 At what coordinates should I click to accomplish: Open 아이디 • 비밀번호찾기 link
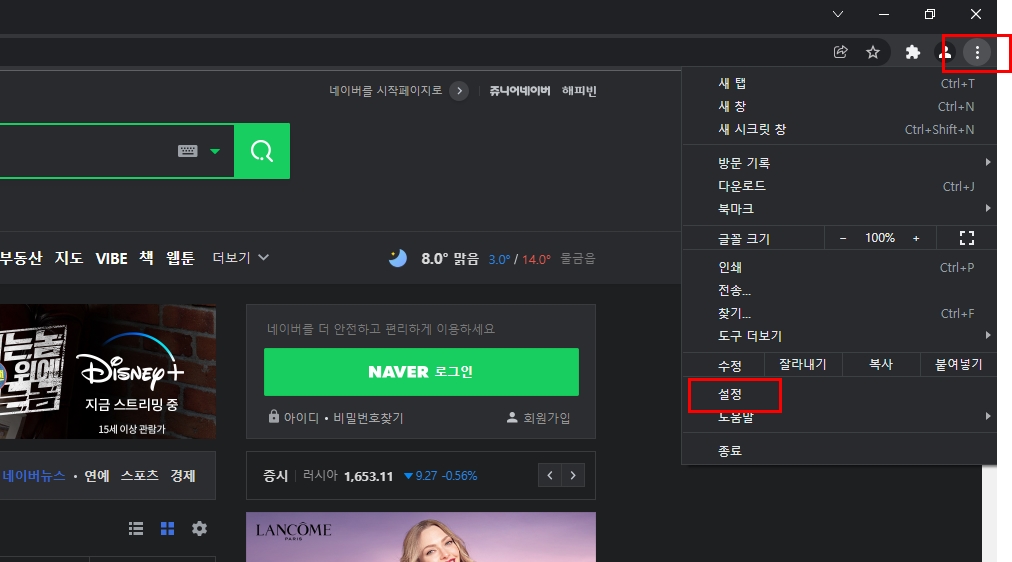click(x=343, y=418)
